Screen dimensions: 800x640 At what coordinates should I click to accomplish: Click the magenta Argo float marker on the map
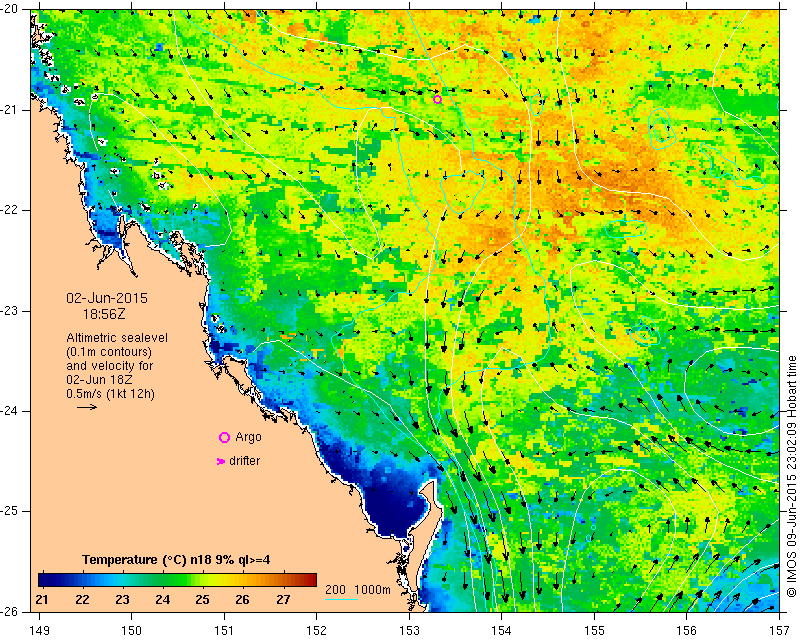coord(437,99)
